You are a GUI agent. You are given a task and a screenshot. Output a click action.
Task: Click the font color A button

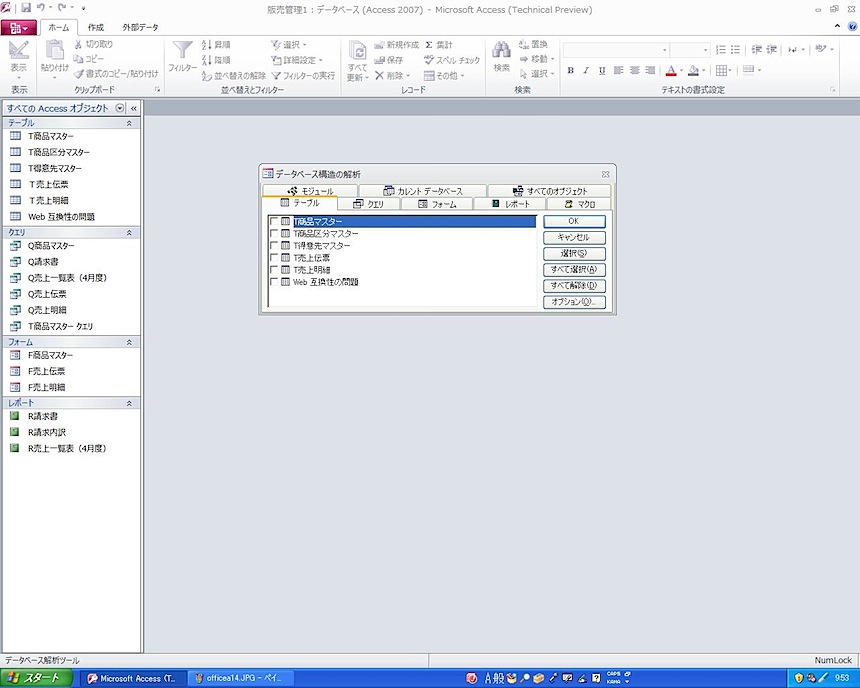pos(671,70)
